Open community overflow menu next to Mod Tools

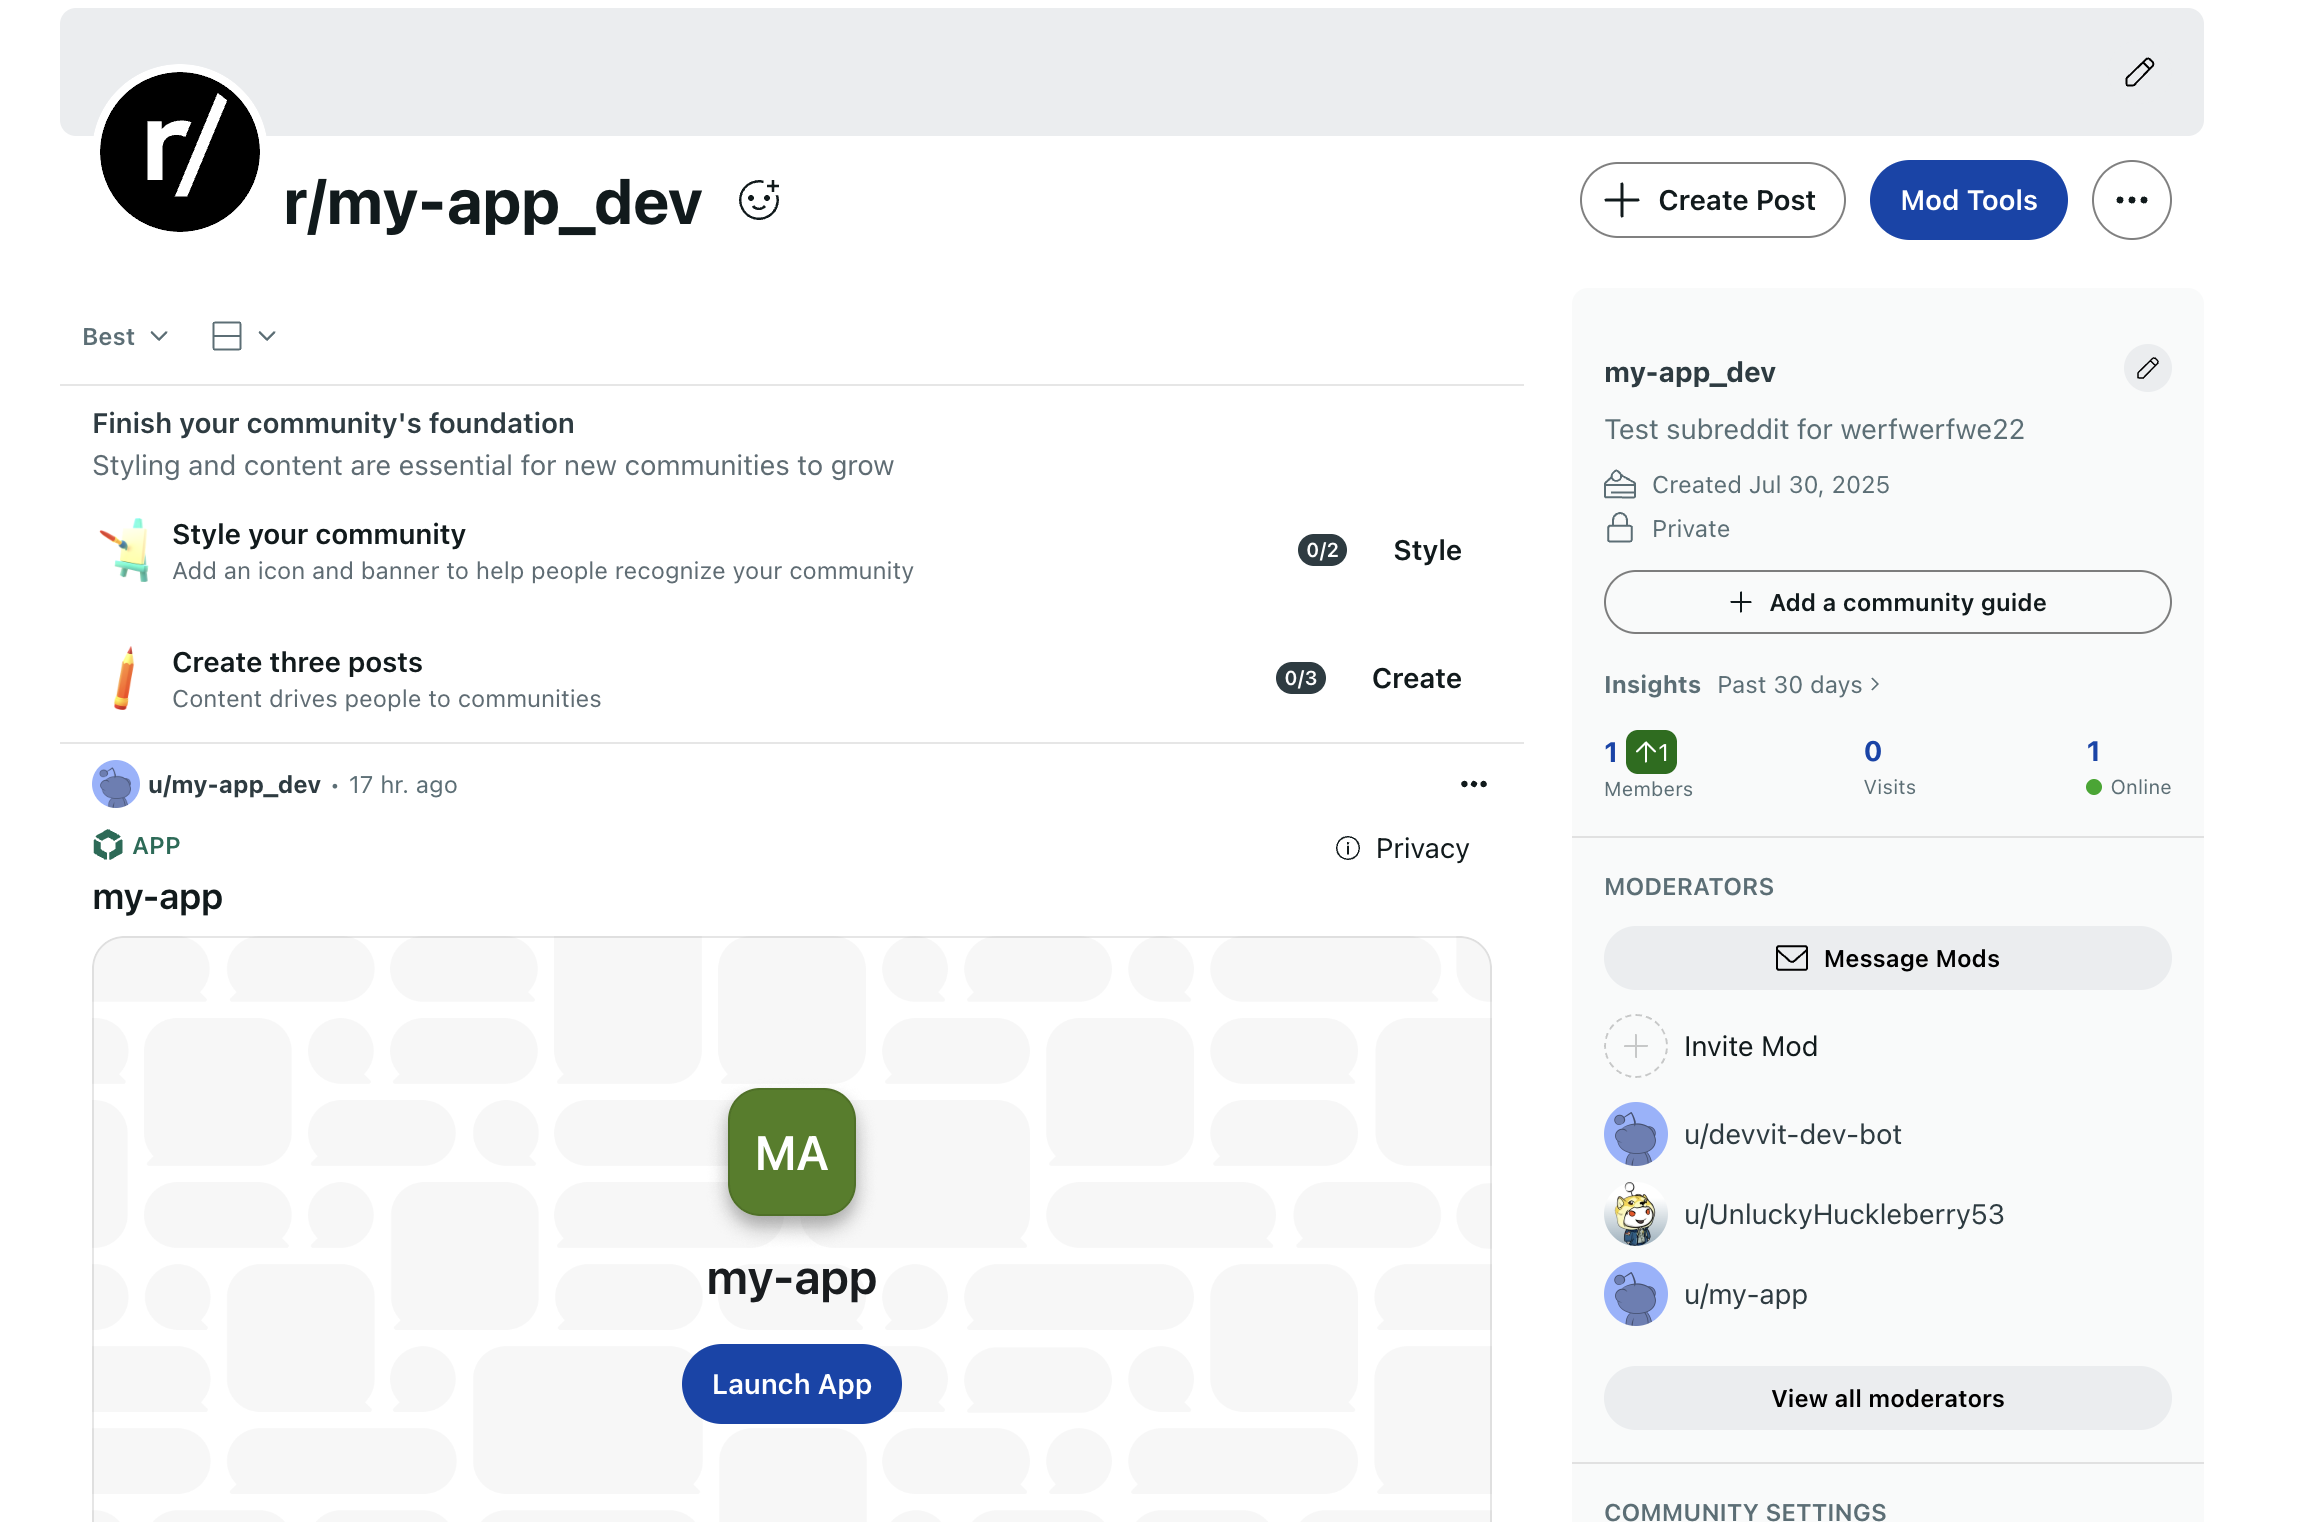2131,200
